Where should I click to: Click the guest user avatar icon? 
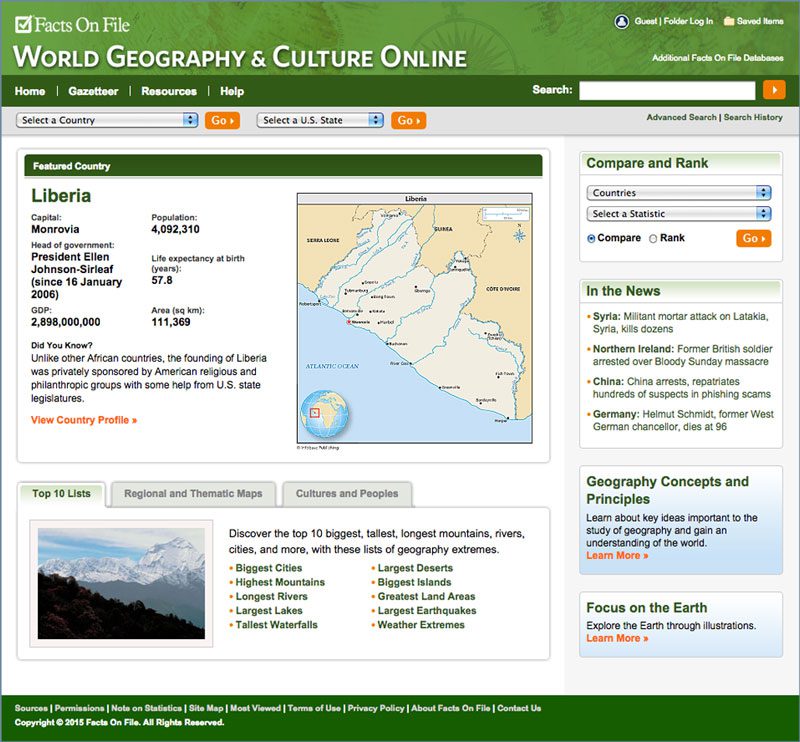tap(621, 21)
